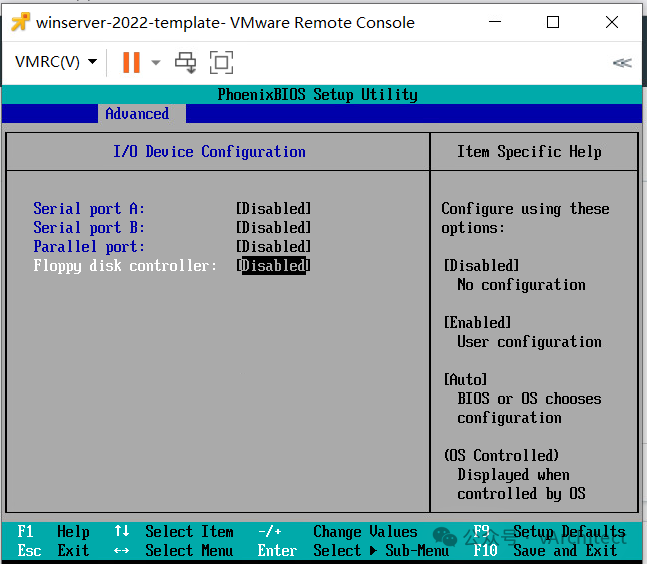Viewport: 647px width, 564px height.
Task: Click the Item Specific Help heading
Action: pos(529,151)
